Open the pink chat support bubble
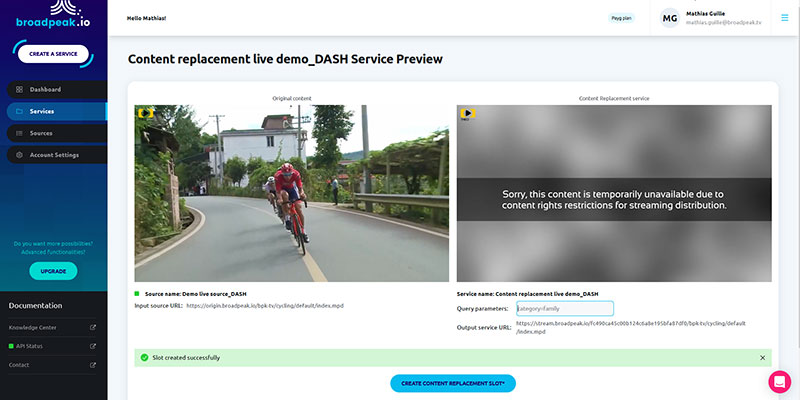This screenshot has height=400, width=800. pyautogui.click(x=779, y=381)
